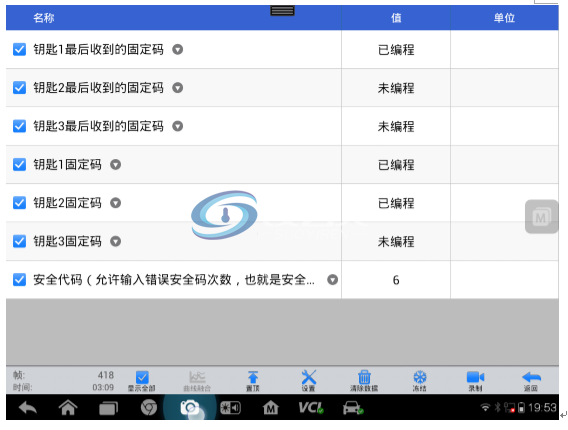Screen dimensions: 568x430
Task: Click the blue return (返回) arrow icon
Action: (x=531, y=377)
